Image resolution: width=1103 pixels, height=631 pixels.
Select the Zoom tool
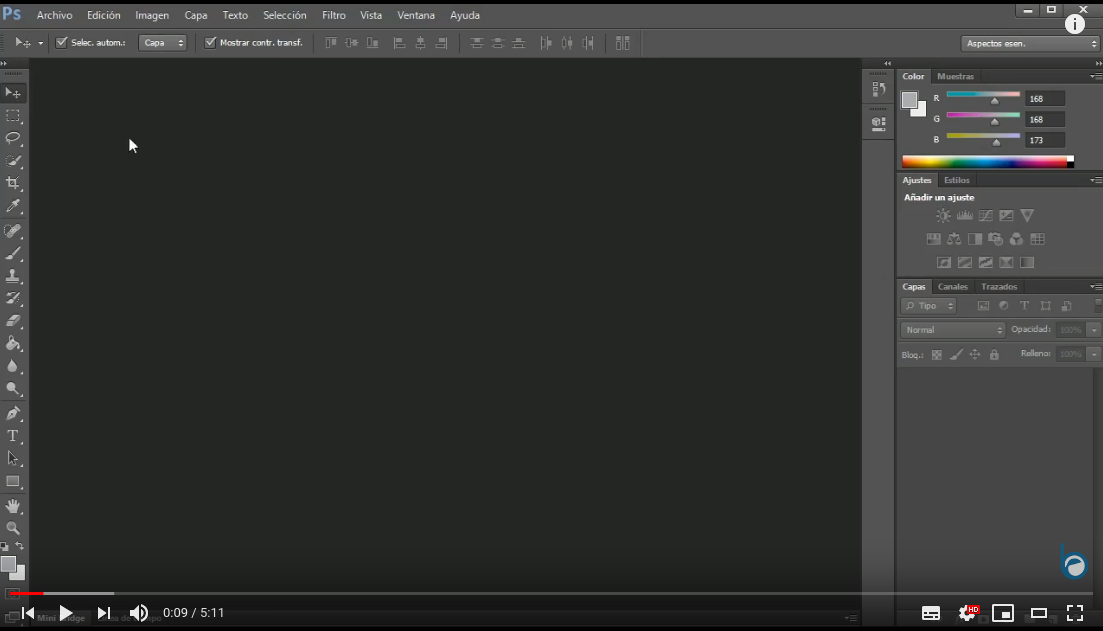tap(13, 528)
